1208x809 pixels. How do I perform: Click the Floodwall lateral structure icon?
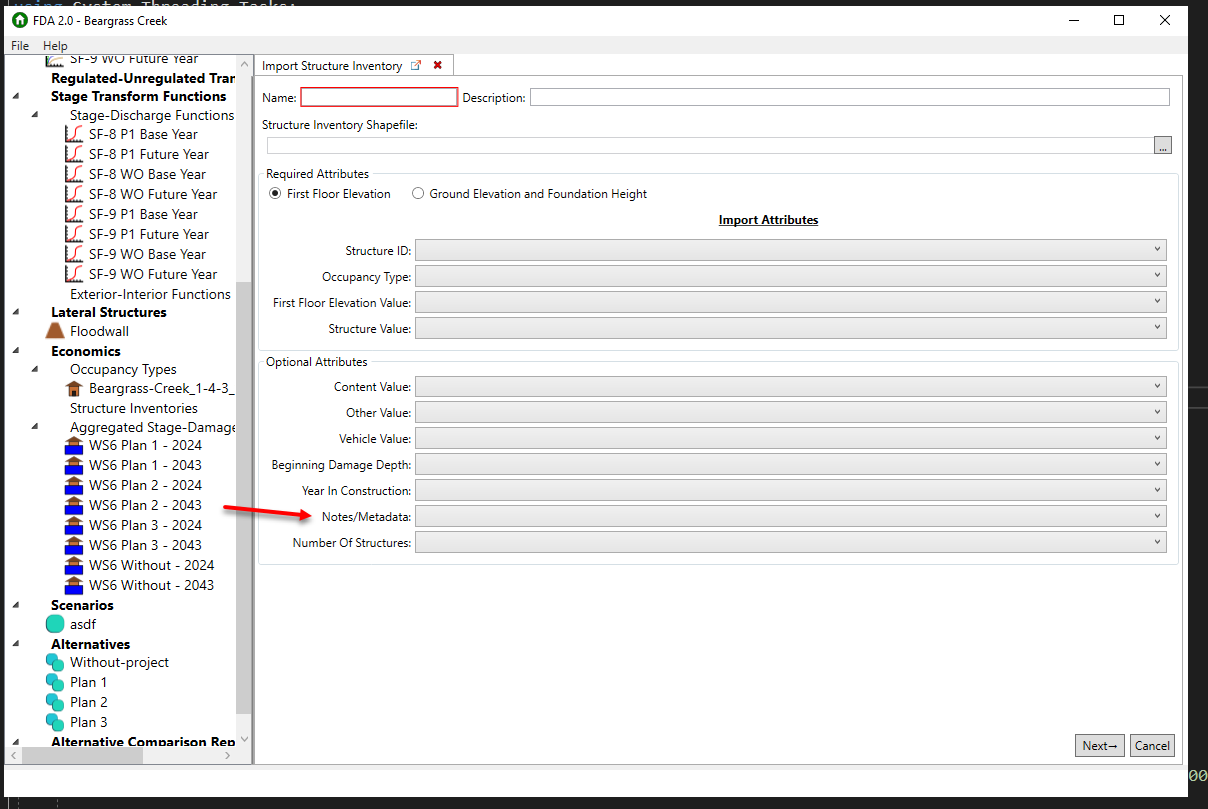[57, 331]
